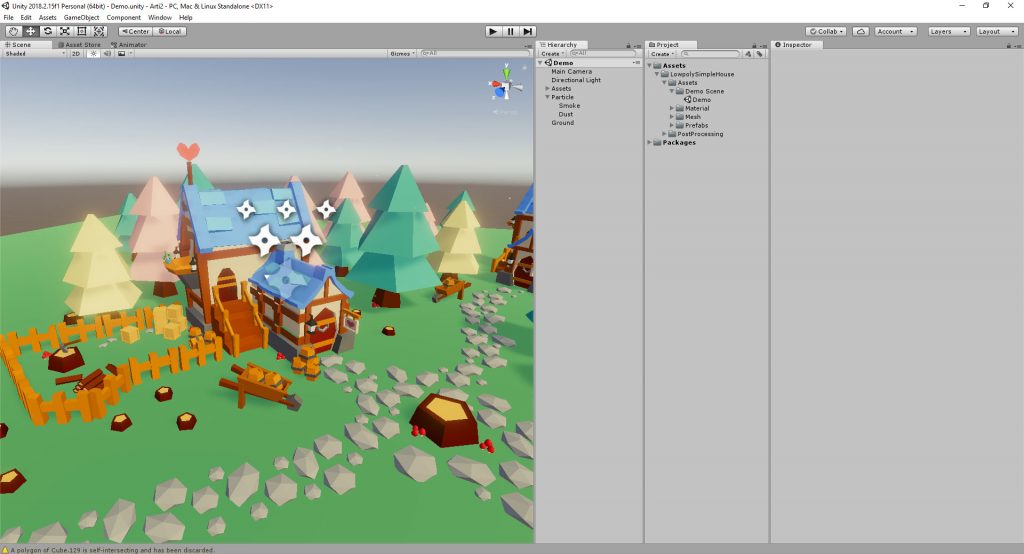1024x554 pixels.
Task: Expand the Assets object in Hierarchy
Action: pos(547,88)
